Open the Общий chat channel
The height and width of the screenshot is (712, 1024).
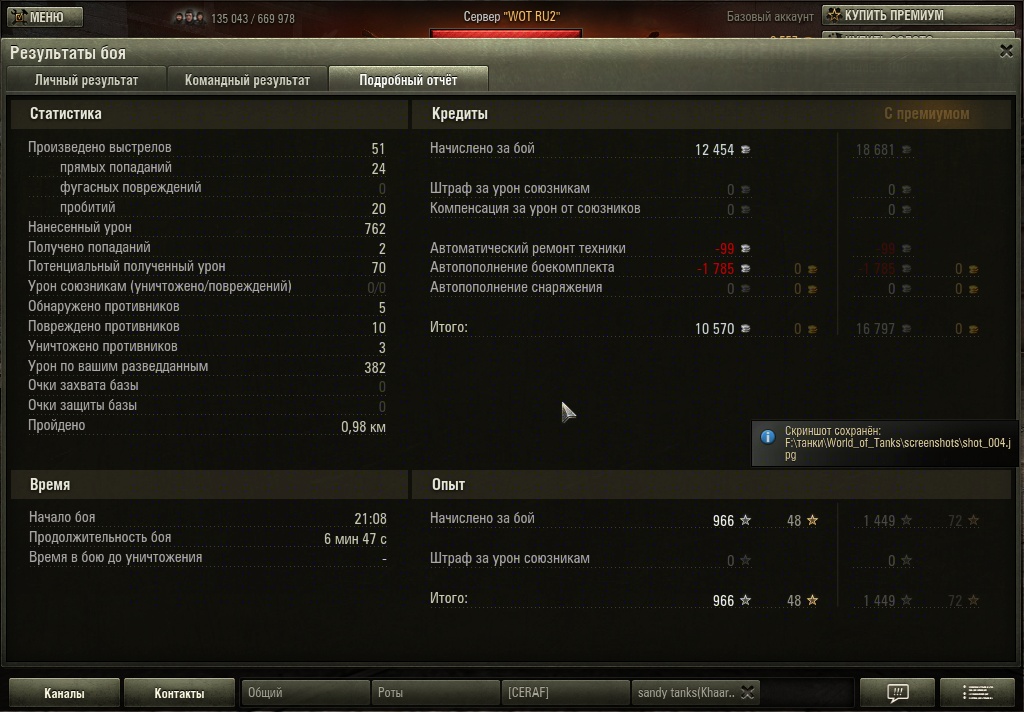(x=305, y=692)
